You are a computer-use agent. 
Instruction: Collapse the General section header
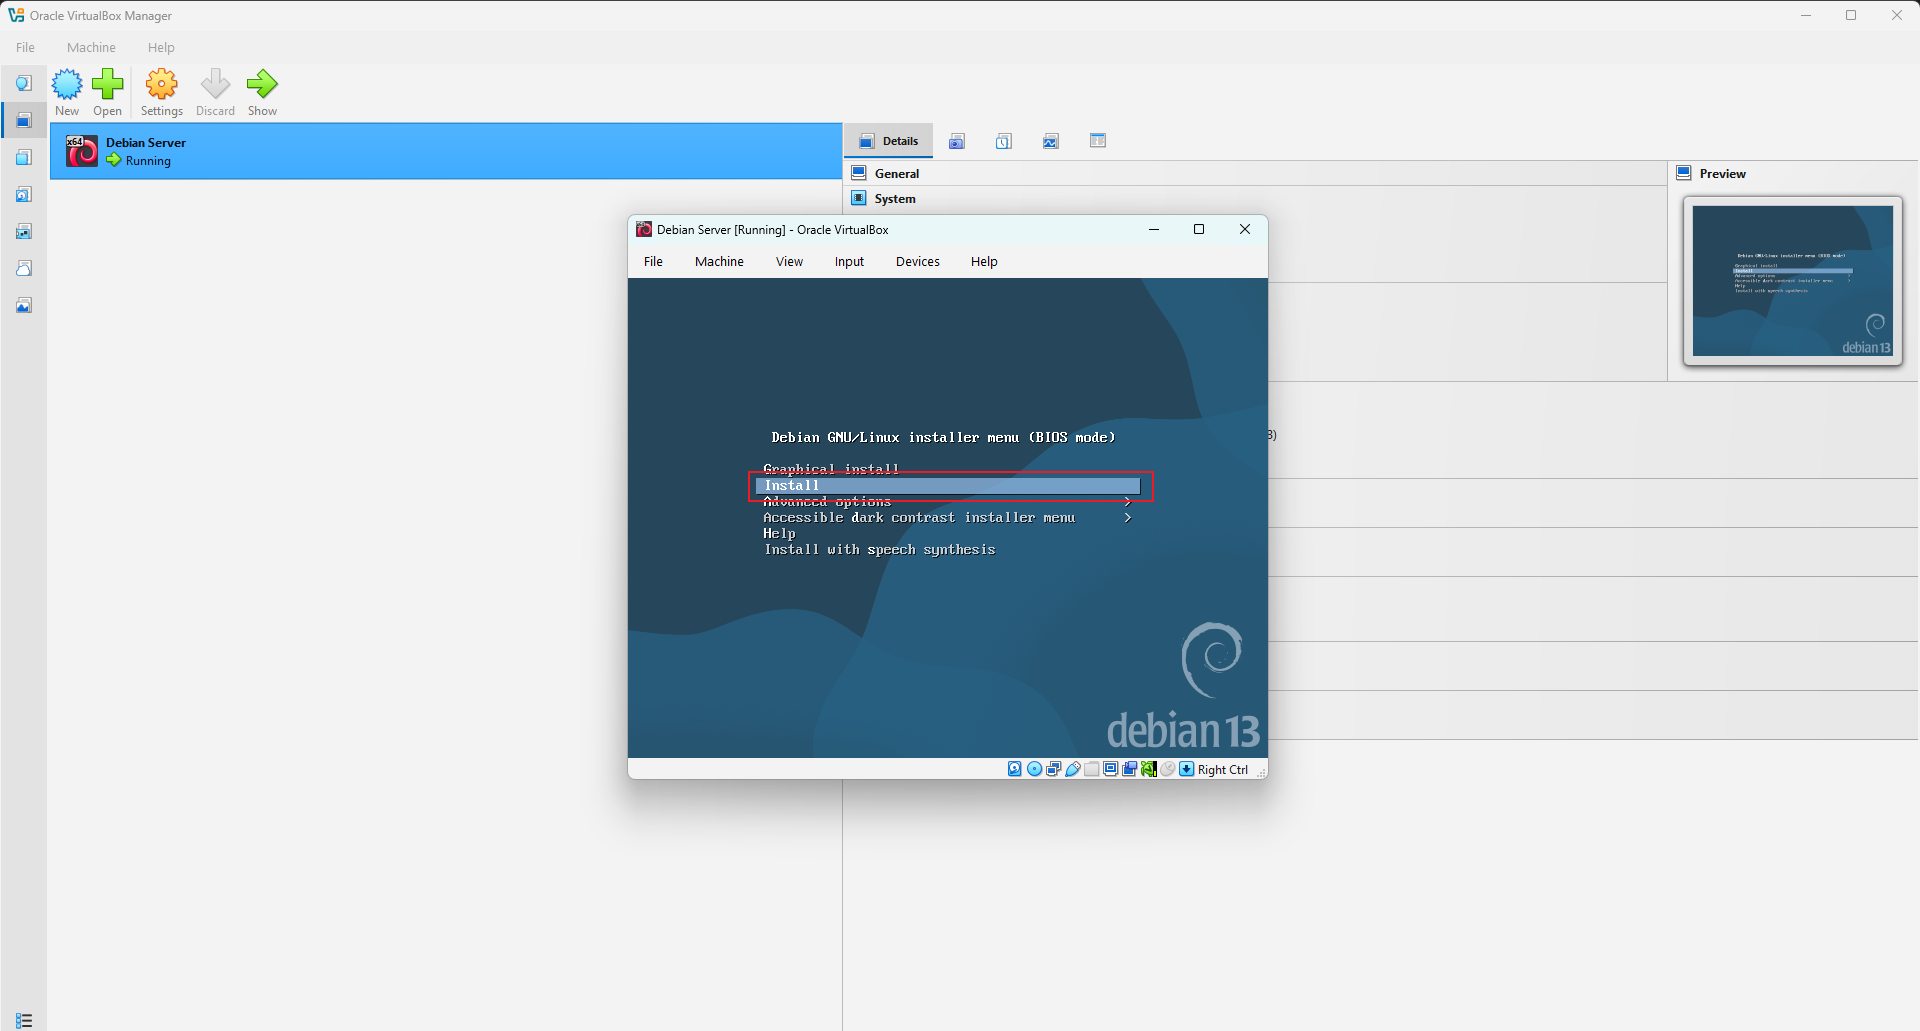899,172
